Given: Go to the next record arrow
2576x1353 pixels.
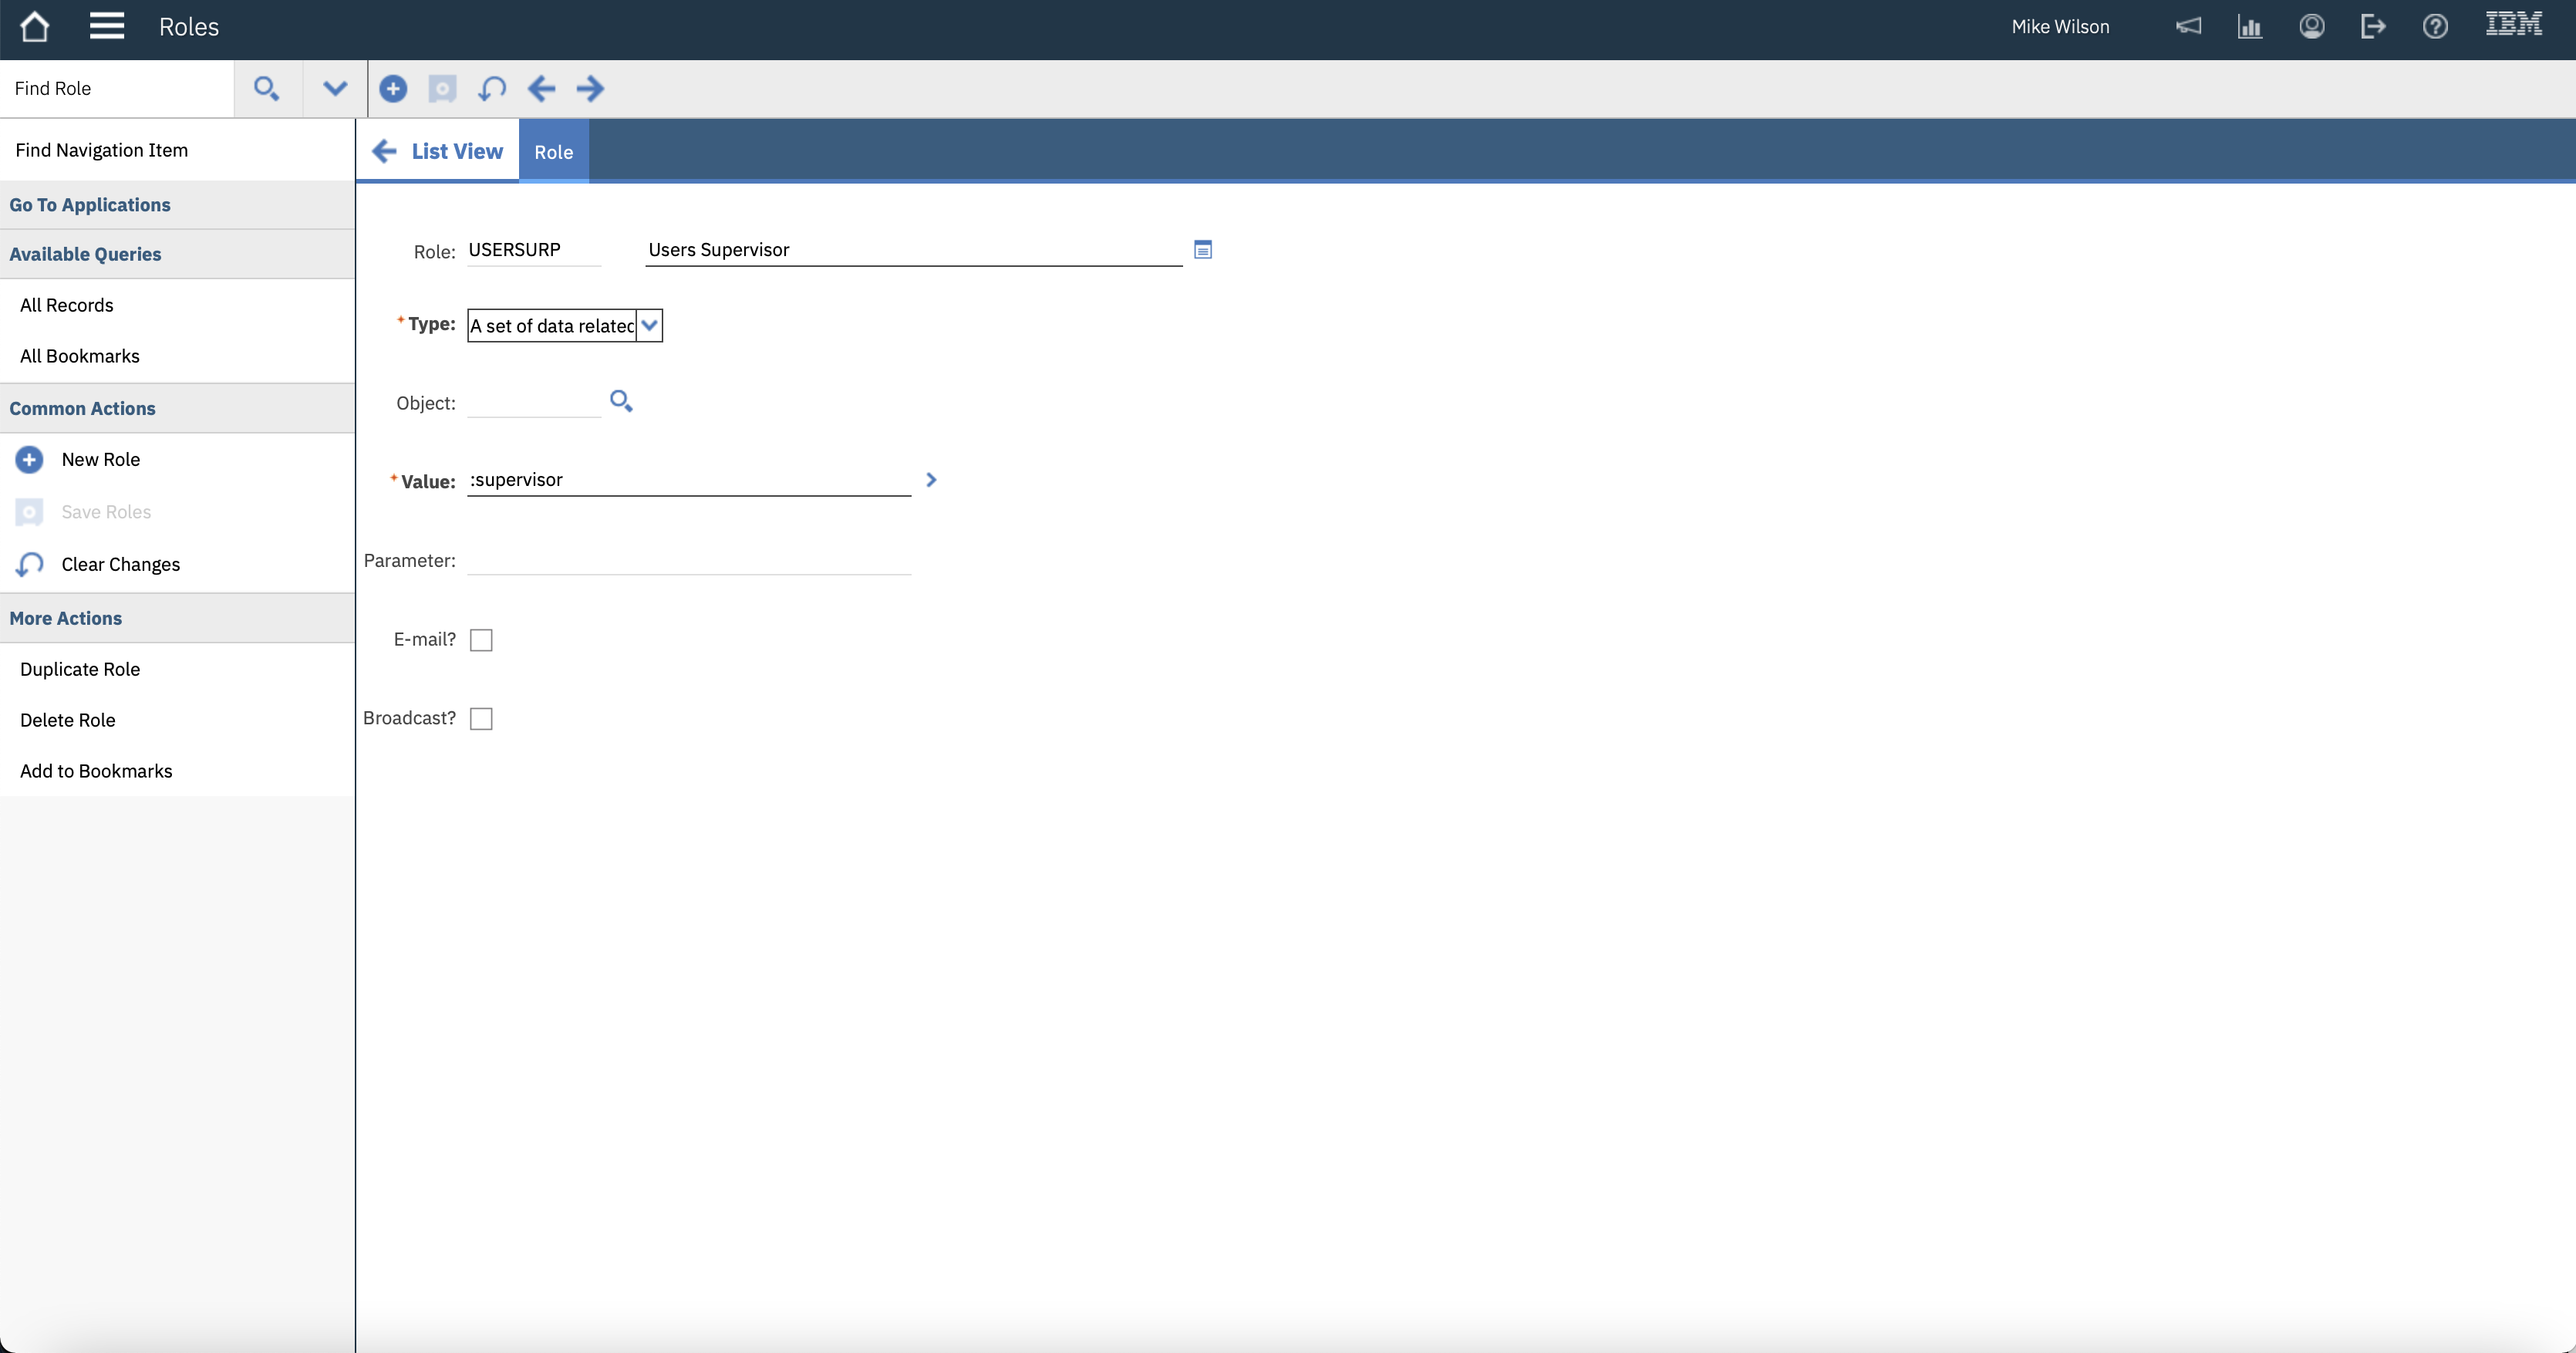Looking at the screenshot, I should 591,88.
